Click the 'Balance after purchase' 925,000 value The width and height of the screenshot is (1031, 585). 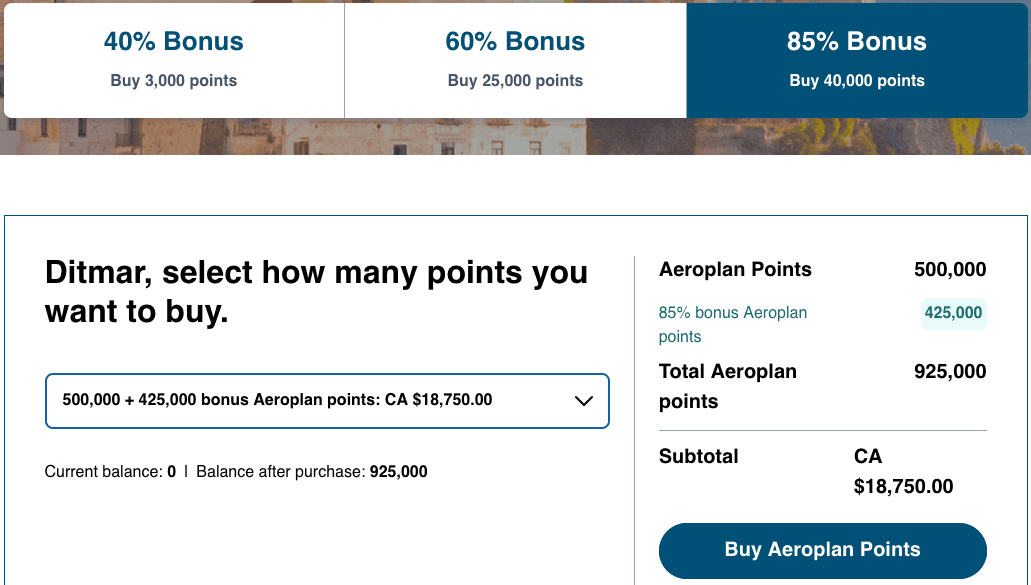click(398, 472)
